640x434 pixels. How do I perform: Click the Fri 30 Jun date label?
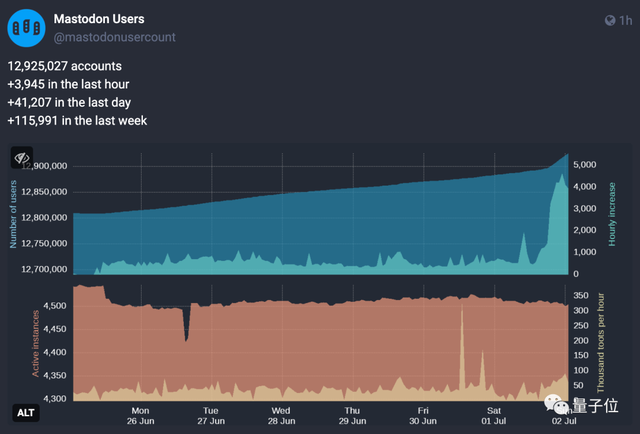(423, 415)
